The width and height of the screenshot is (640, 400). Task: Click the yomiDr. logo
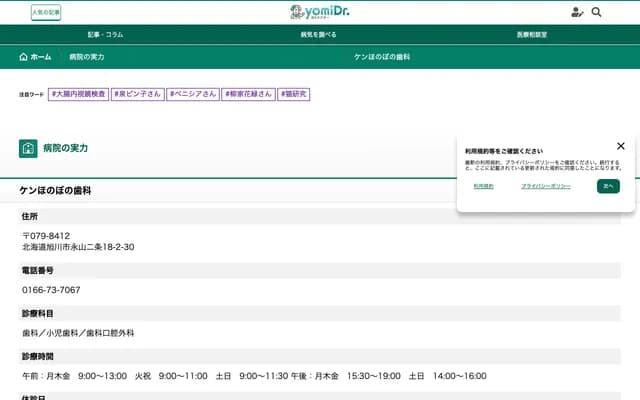[319, 11]
